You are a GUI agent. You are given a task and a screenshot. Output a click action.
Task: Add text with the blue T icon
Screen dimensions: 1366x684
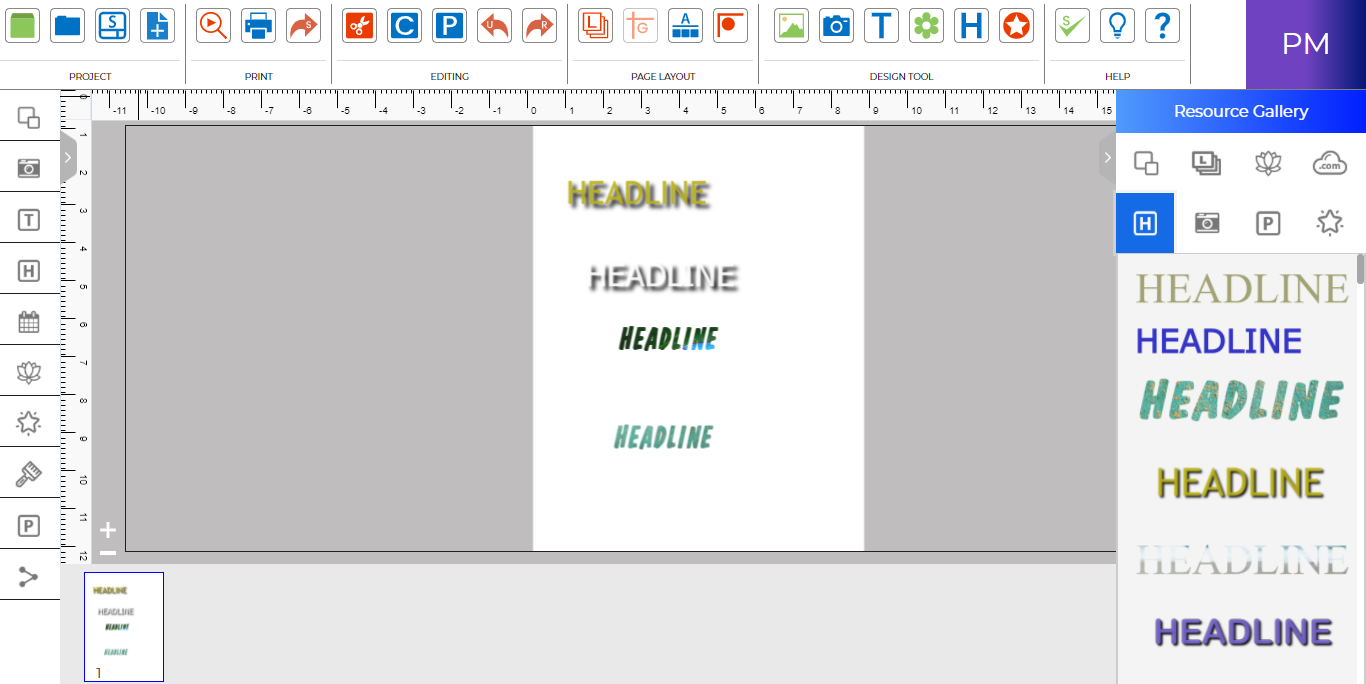coord(881,26)
